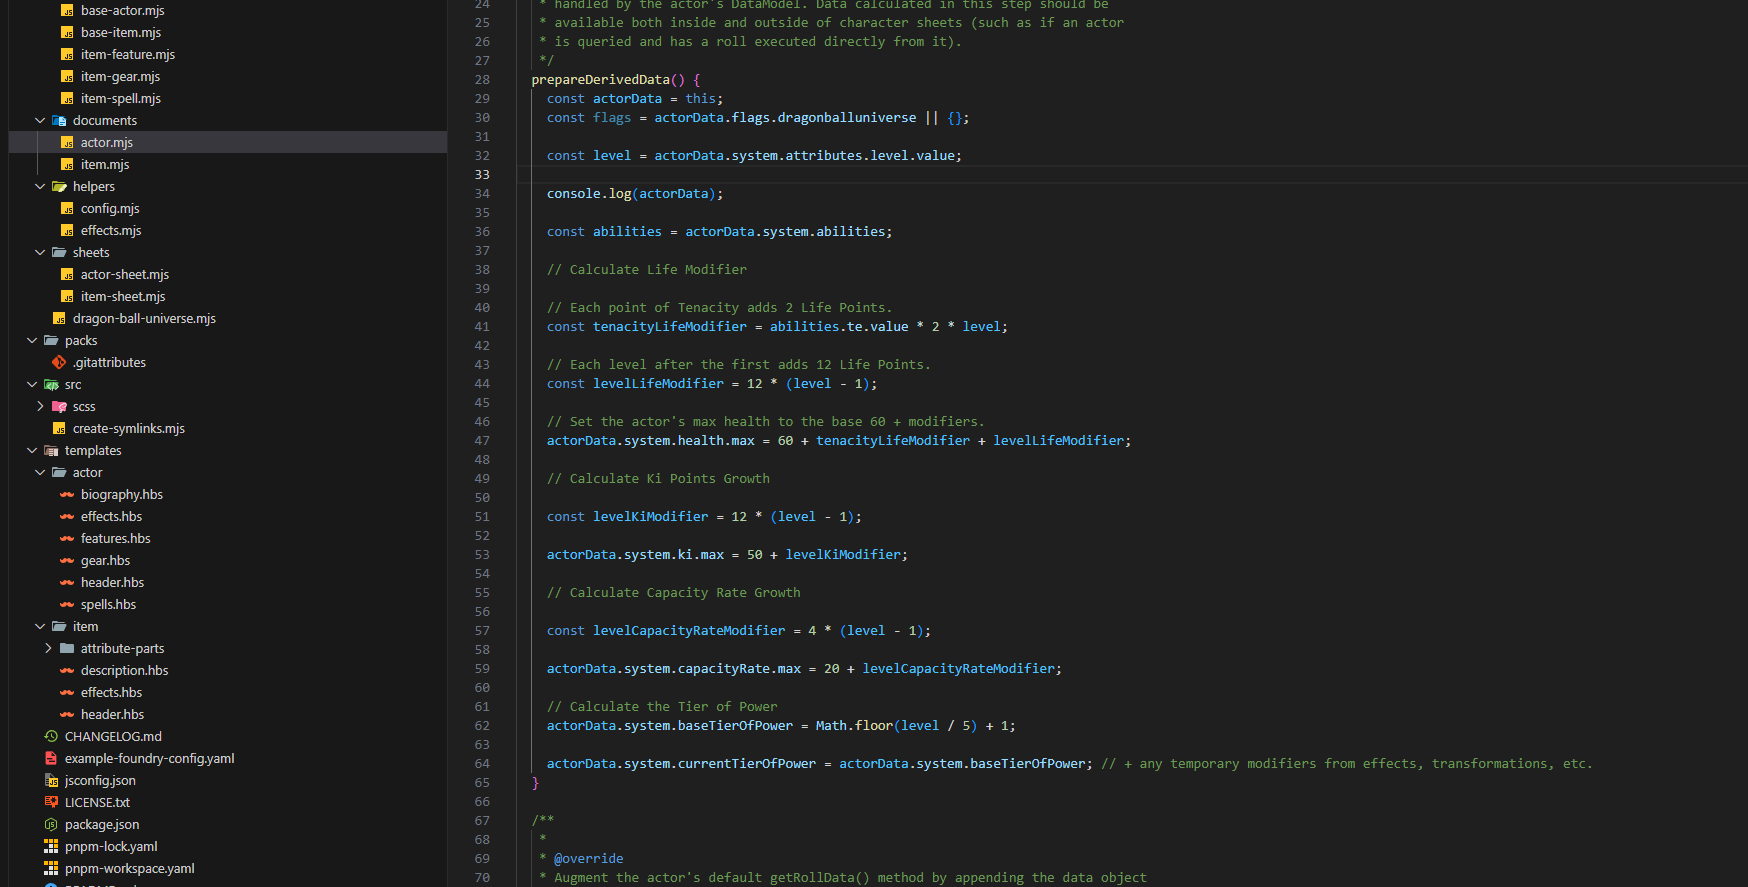Click tenacityLifeModifier where it is declared
1748x887 pixels.
[x=670, y=326]
